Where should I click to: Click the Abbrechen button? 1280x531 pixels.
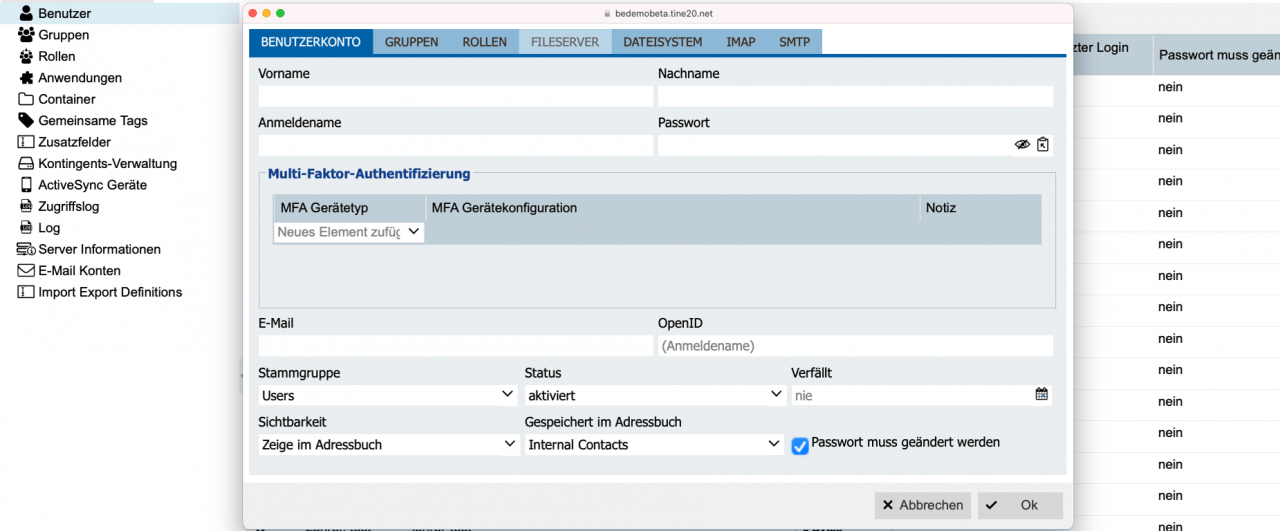pos(923,505)
